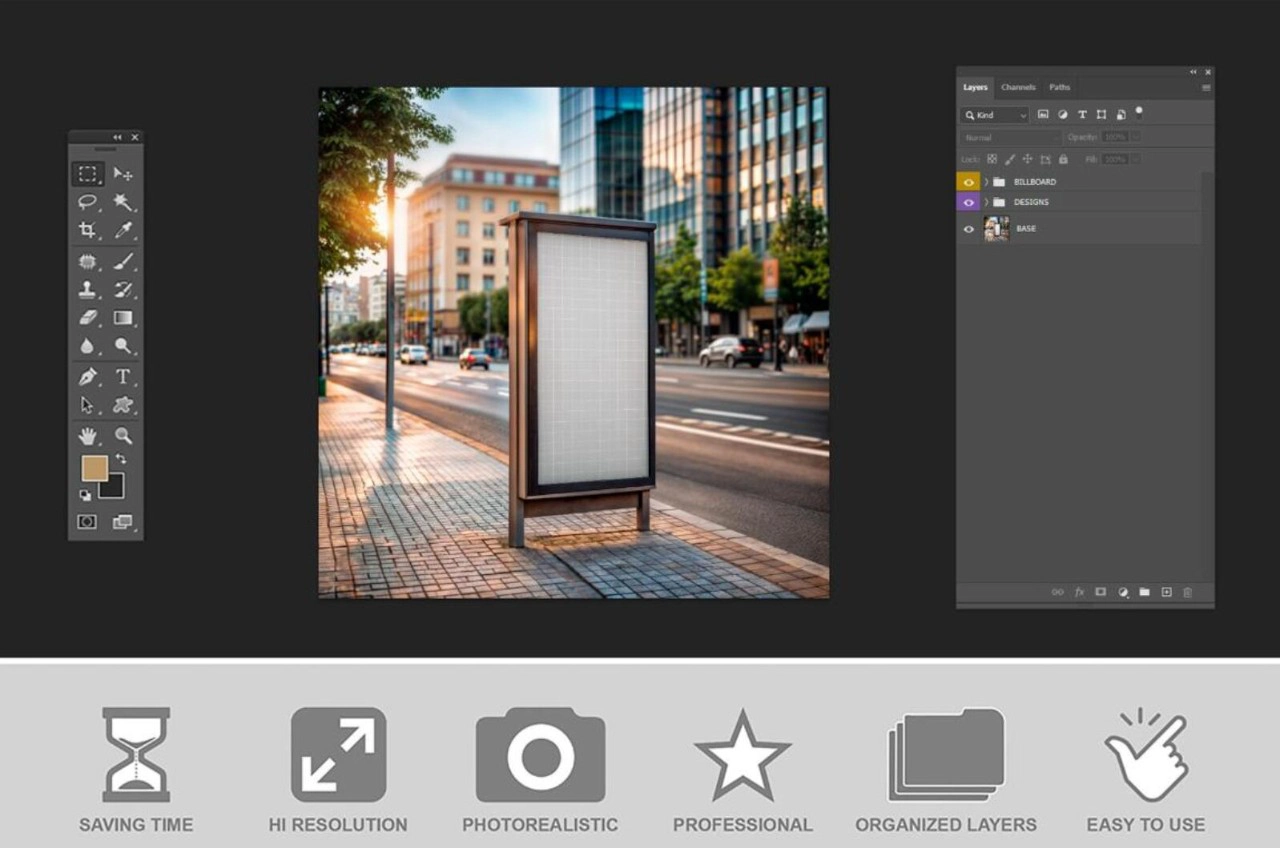Select the BILLBOARD group name
The height and width of the screenshot is (848, 1280).
(1035, 182)
